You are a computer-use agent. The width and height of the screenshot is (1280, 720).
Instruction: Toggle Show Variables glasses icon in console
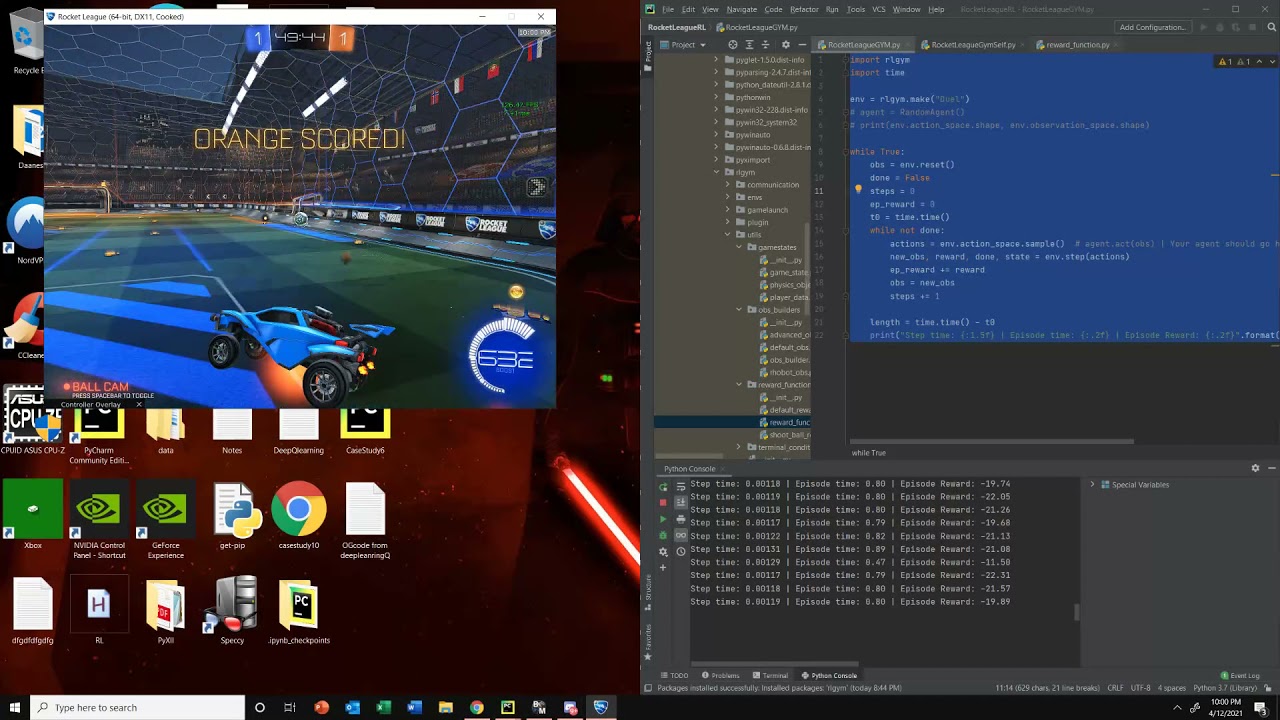click(681, 535)
